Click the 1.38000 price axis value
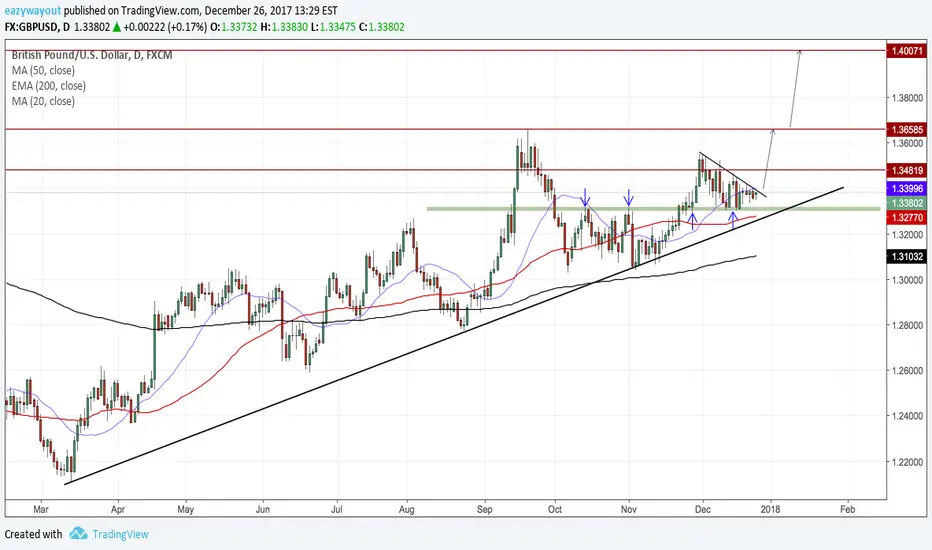The width and height of the screenshot is (932, 550). [906, 98]
